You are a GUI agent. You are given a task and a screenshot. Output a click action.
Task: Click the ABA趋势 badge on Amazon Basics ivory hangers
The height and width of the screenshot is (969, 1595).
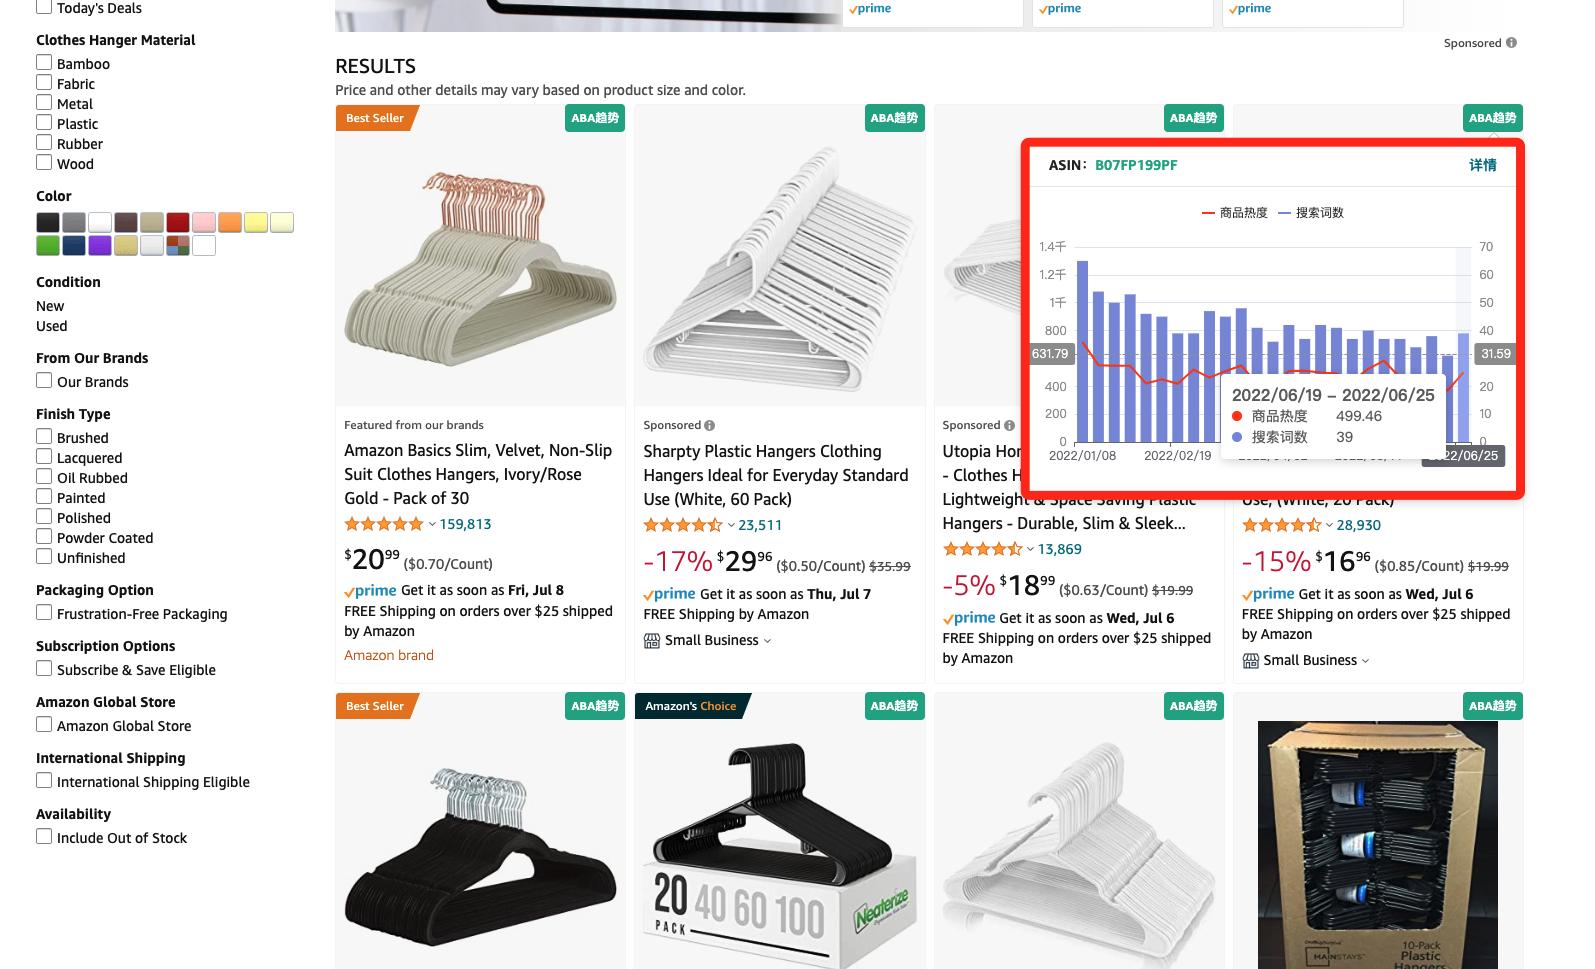(x=595, y=118)
